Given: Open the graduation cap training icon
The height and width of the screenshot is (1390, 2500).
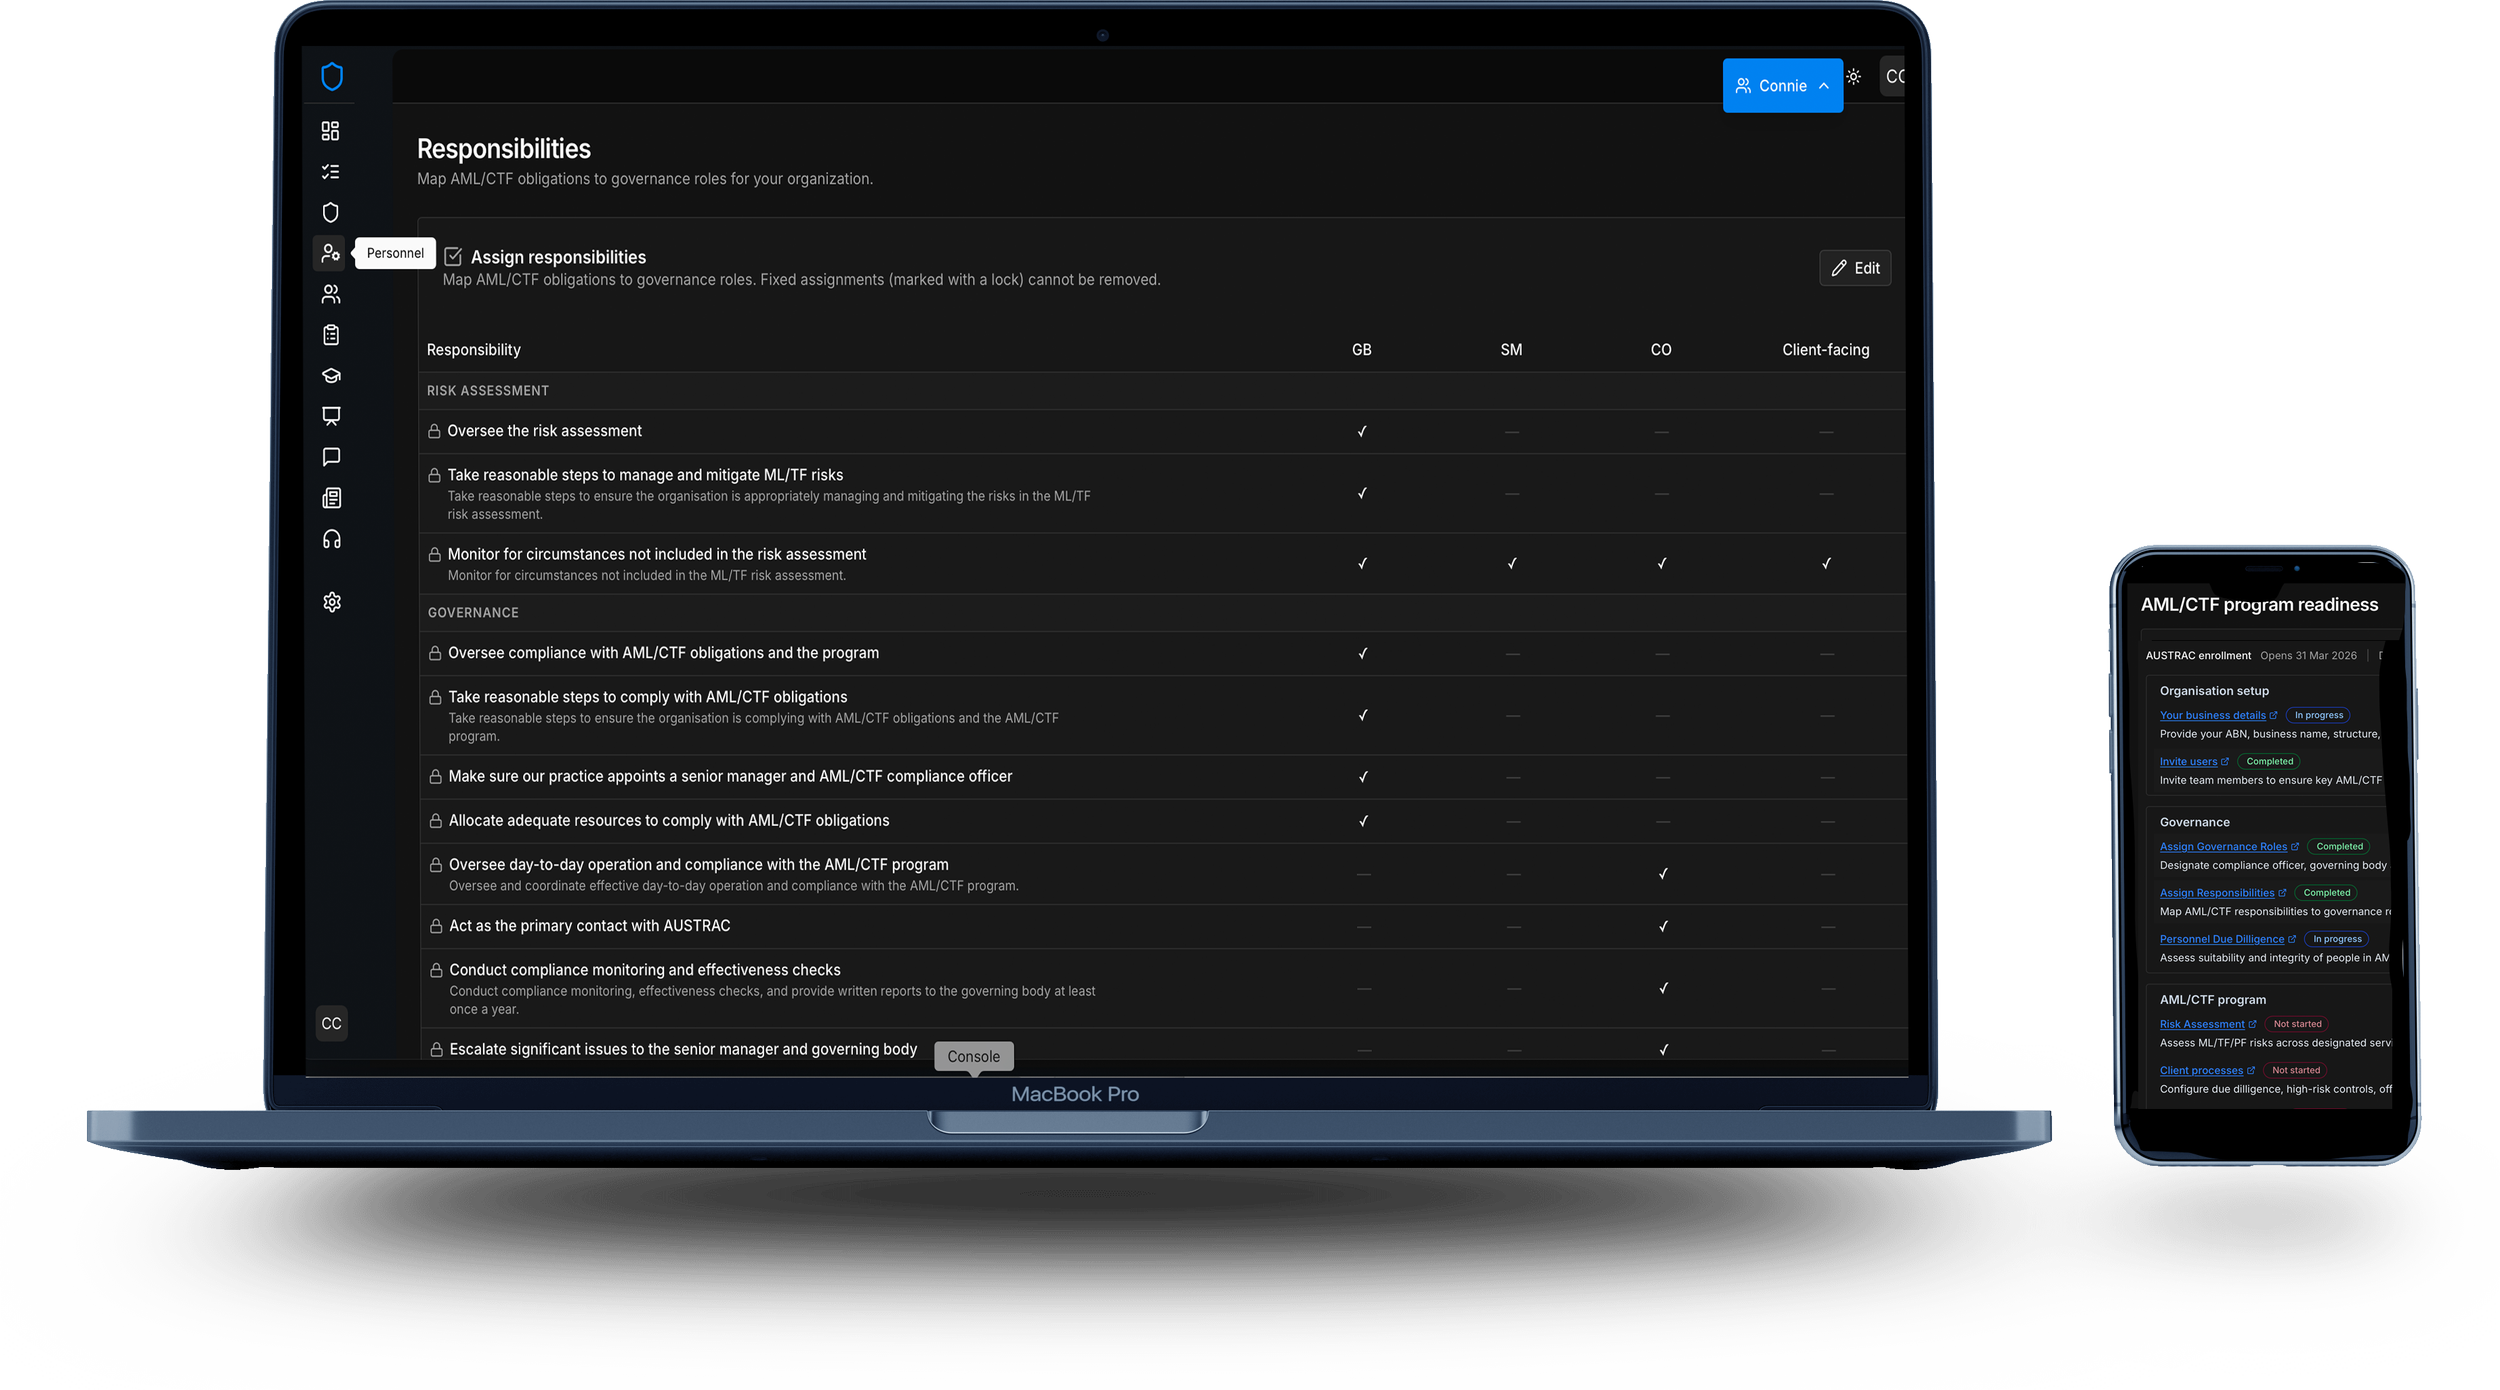Looking at the screenshot, I should [331, 376].
